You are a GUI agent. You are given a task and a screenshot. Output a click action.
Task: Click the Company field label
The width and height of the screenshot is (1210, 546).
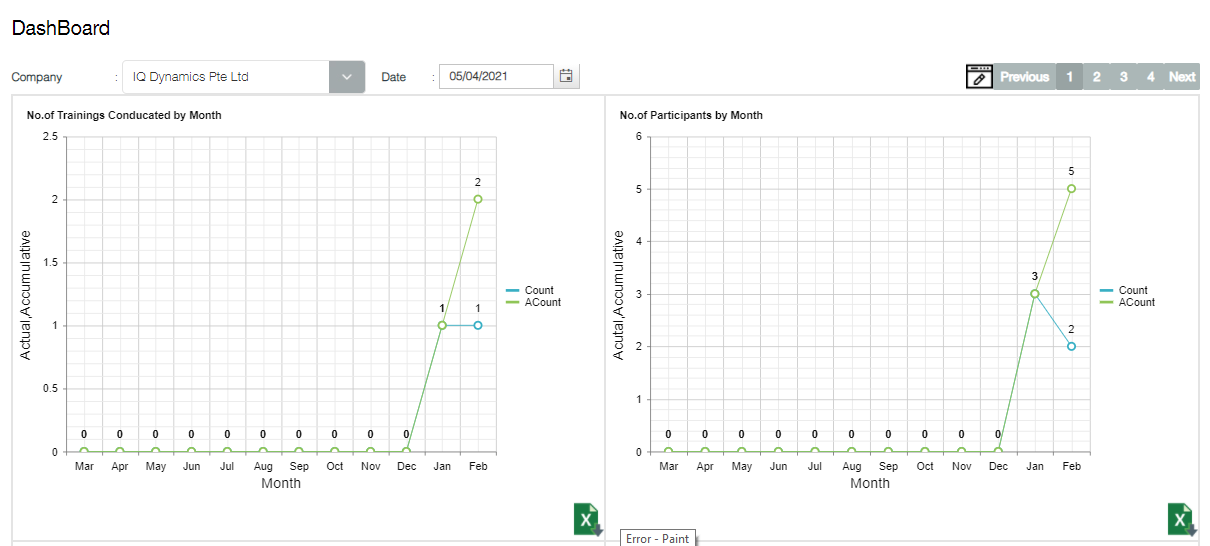tap(37, 77)
